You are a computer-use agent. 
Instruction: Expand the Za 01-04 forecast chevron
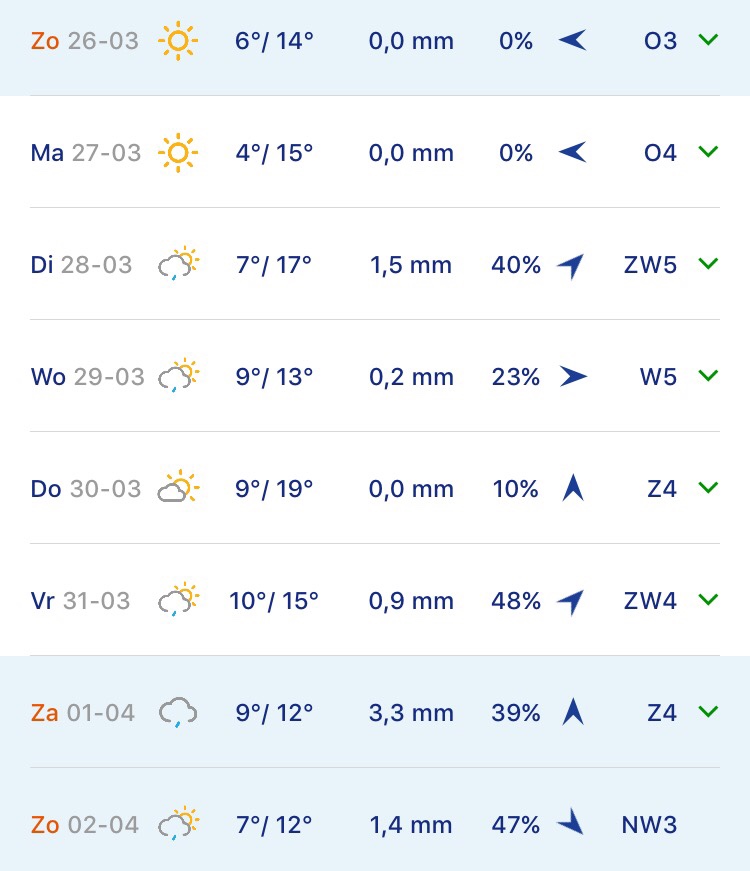pos(708,711)
